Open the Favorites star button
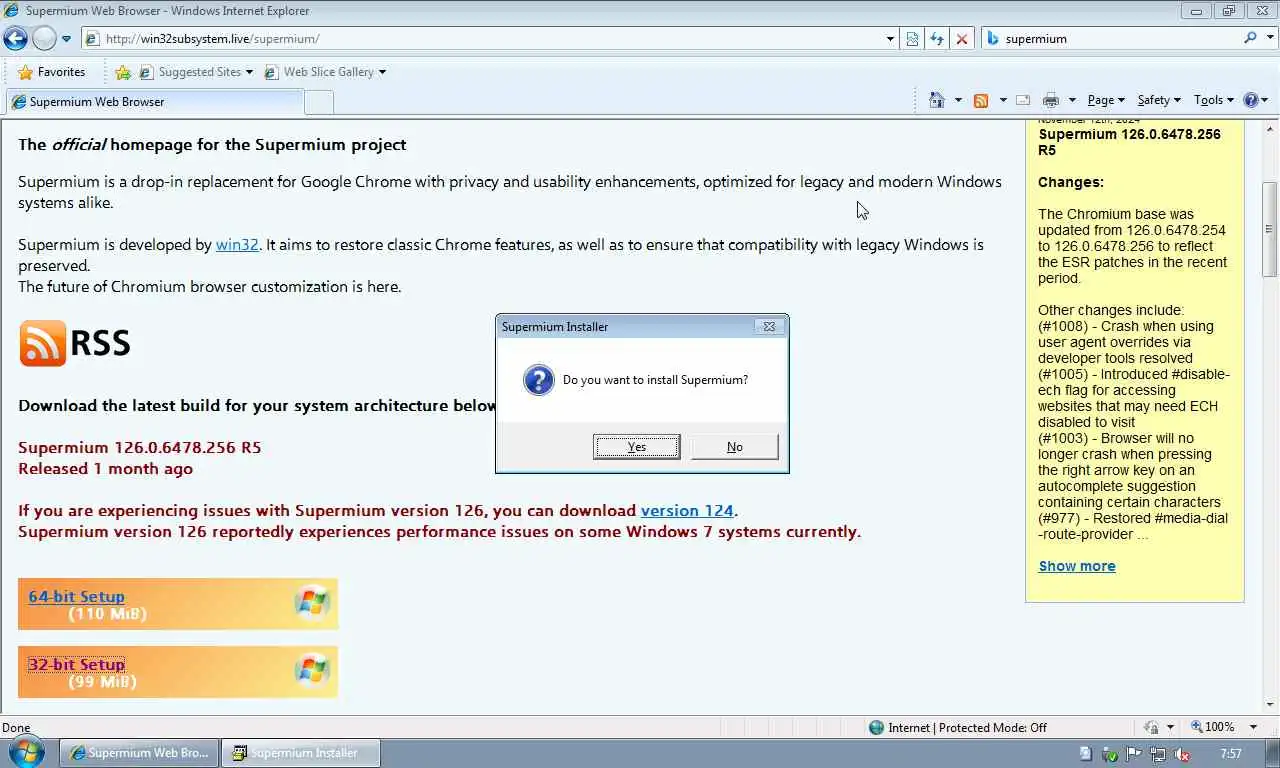The height and width of the screenshot is (768, 1280). coord(51,72)
